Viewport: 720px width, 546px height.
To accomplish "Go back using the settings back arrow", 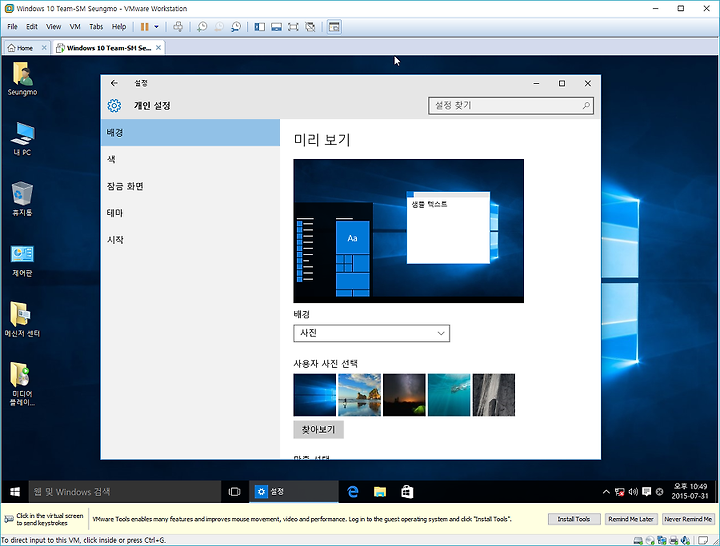I will point(114,83).
